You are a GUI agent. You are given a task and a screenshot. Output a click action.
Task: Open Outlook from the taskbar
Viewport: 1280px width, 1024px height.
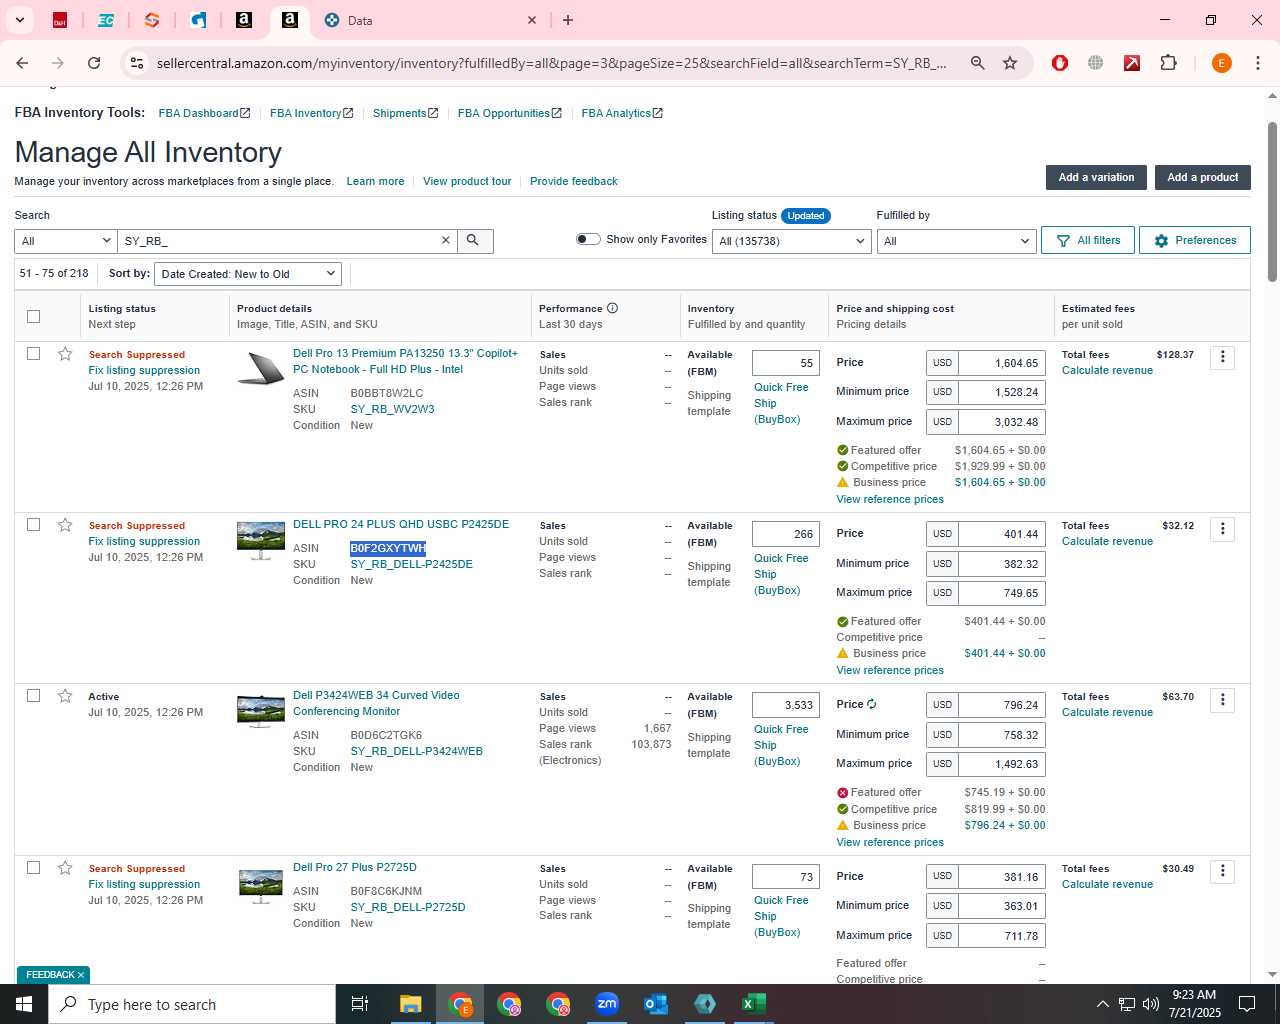tap(656, 1004)
